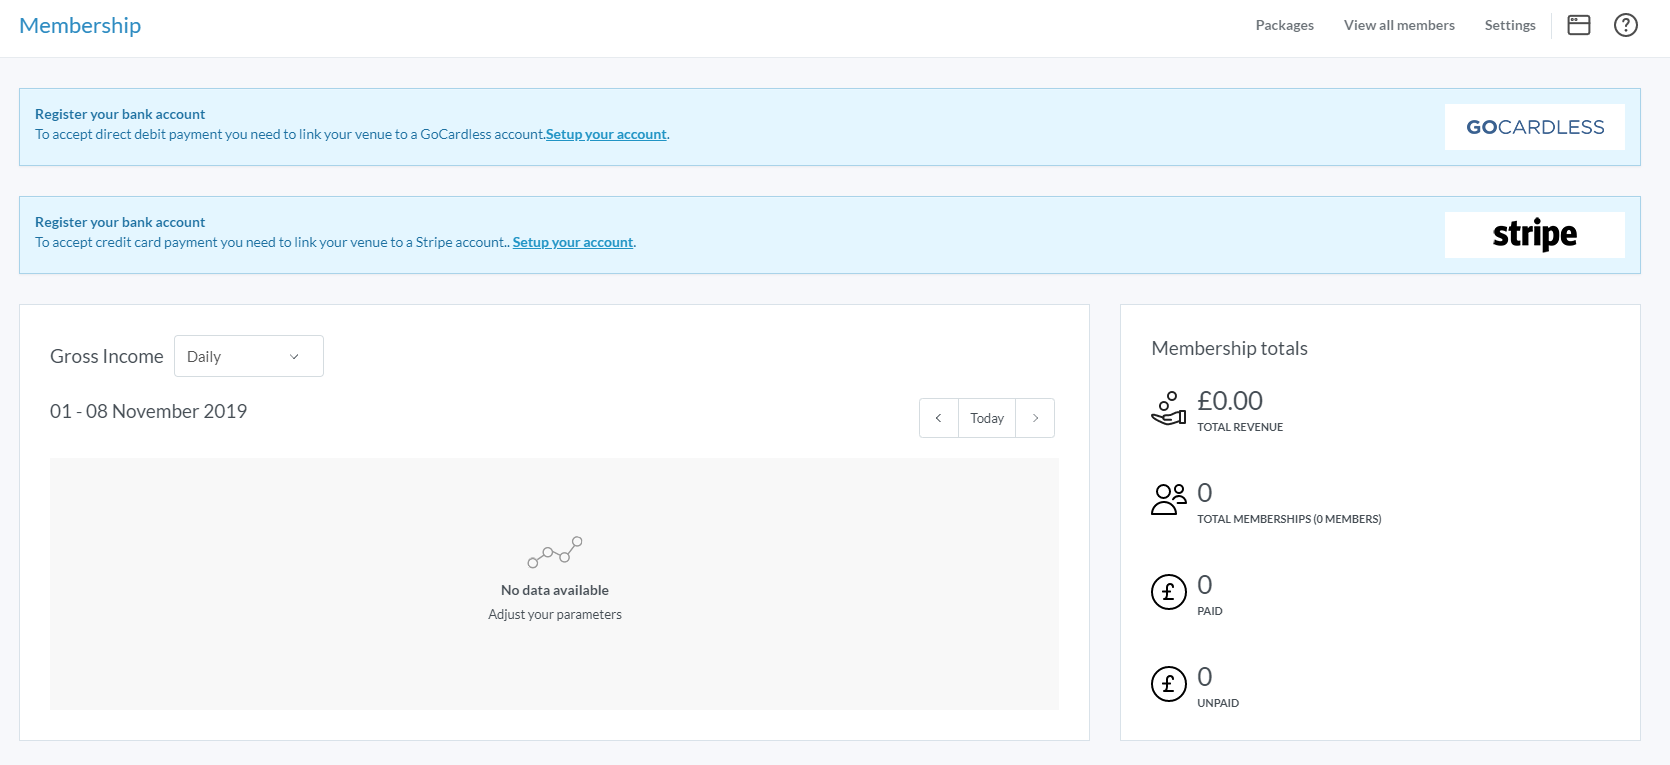Image resolution: width=1670 pixels, height=765 pixels.
Task: Click the Paid pound sign icon
Action: 1168,592
